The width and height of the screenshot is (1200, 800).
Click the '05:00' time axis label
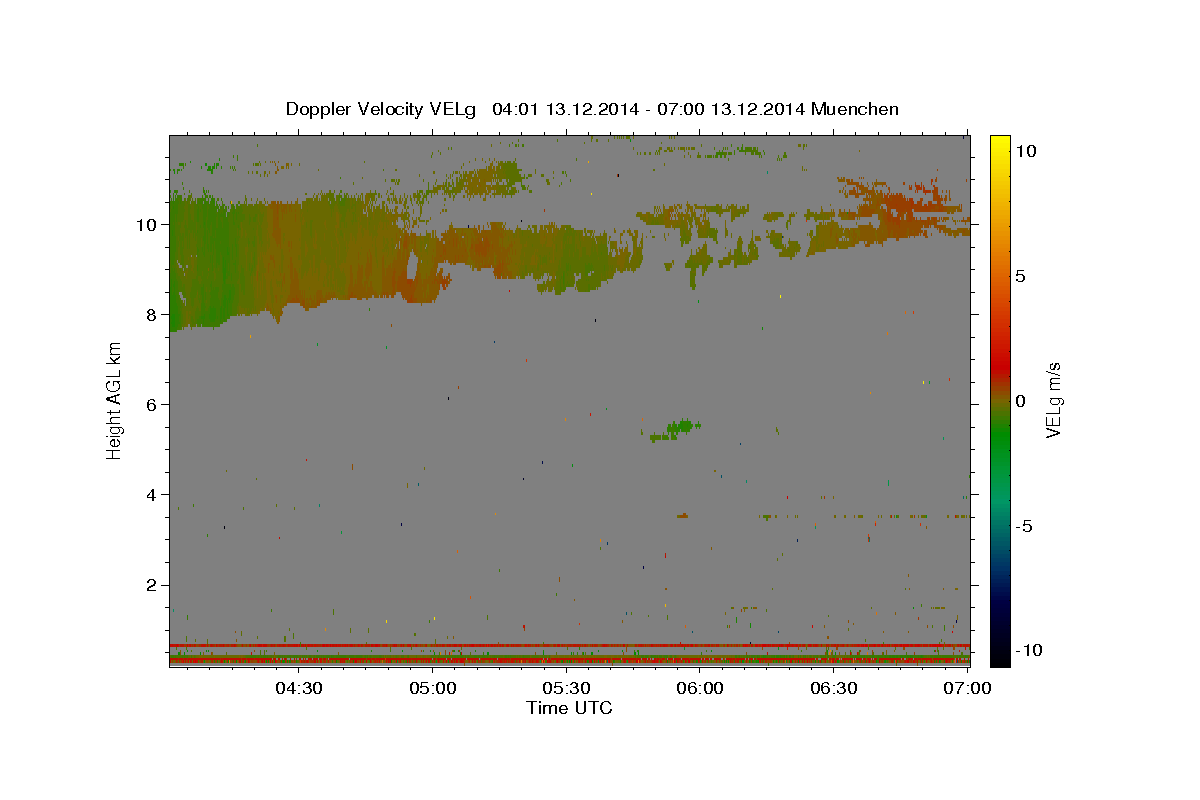[432, 688]
